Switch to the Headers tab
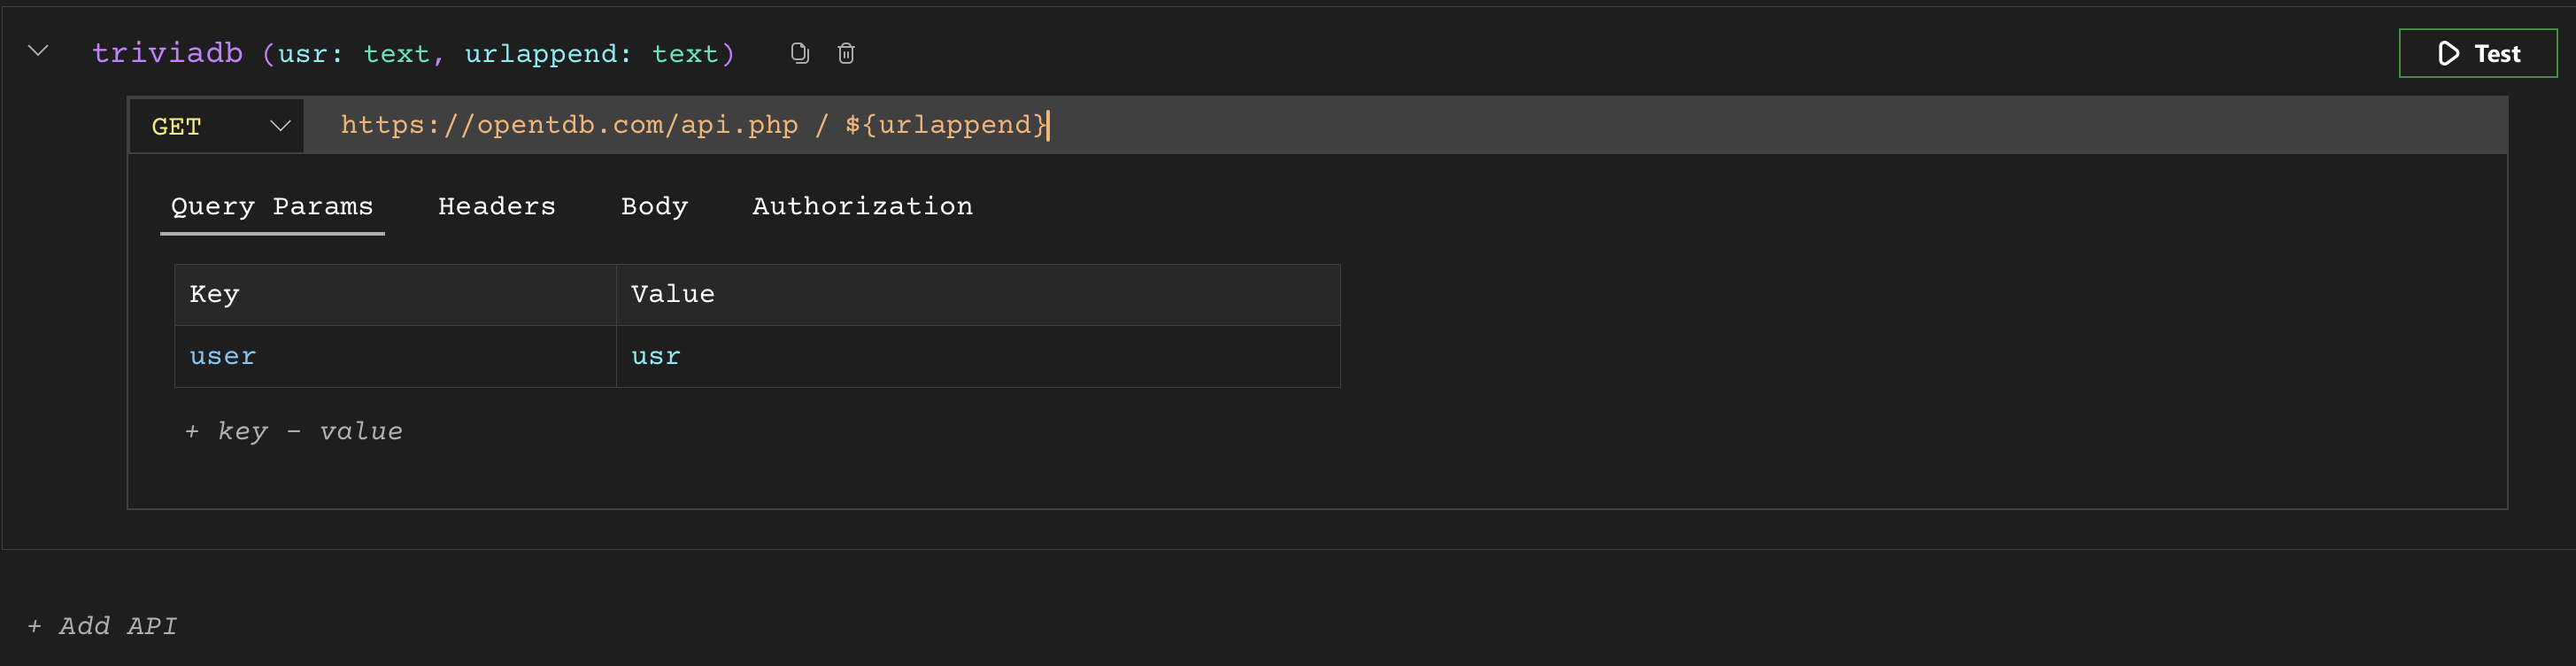Image resolution: width=2576 pixels, height=666 pixels. click(496, 207)
